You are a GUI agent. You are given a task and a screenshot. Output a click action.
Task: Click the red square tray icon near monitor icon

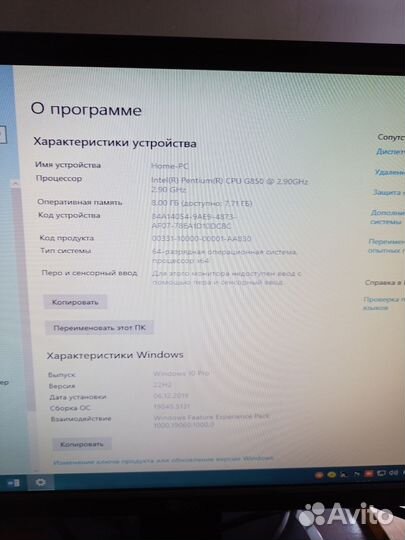[x=369, y=474]
